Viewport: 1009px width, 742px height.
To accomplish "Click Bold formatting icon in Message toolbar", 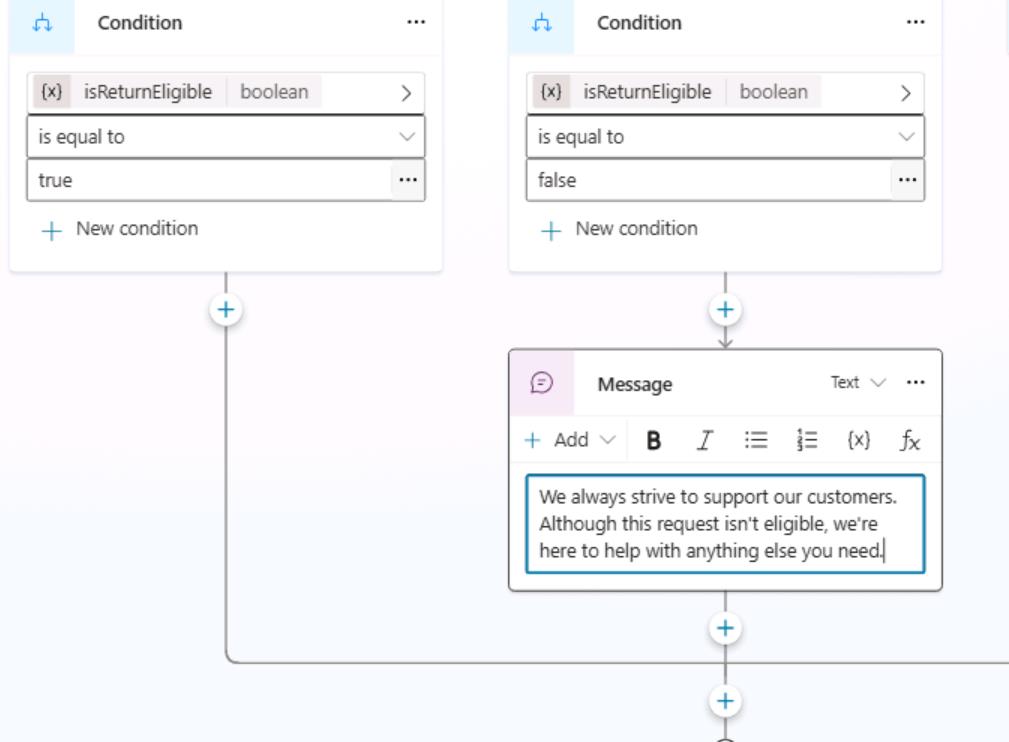I will (x=653, y=441).
